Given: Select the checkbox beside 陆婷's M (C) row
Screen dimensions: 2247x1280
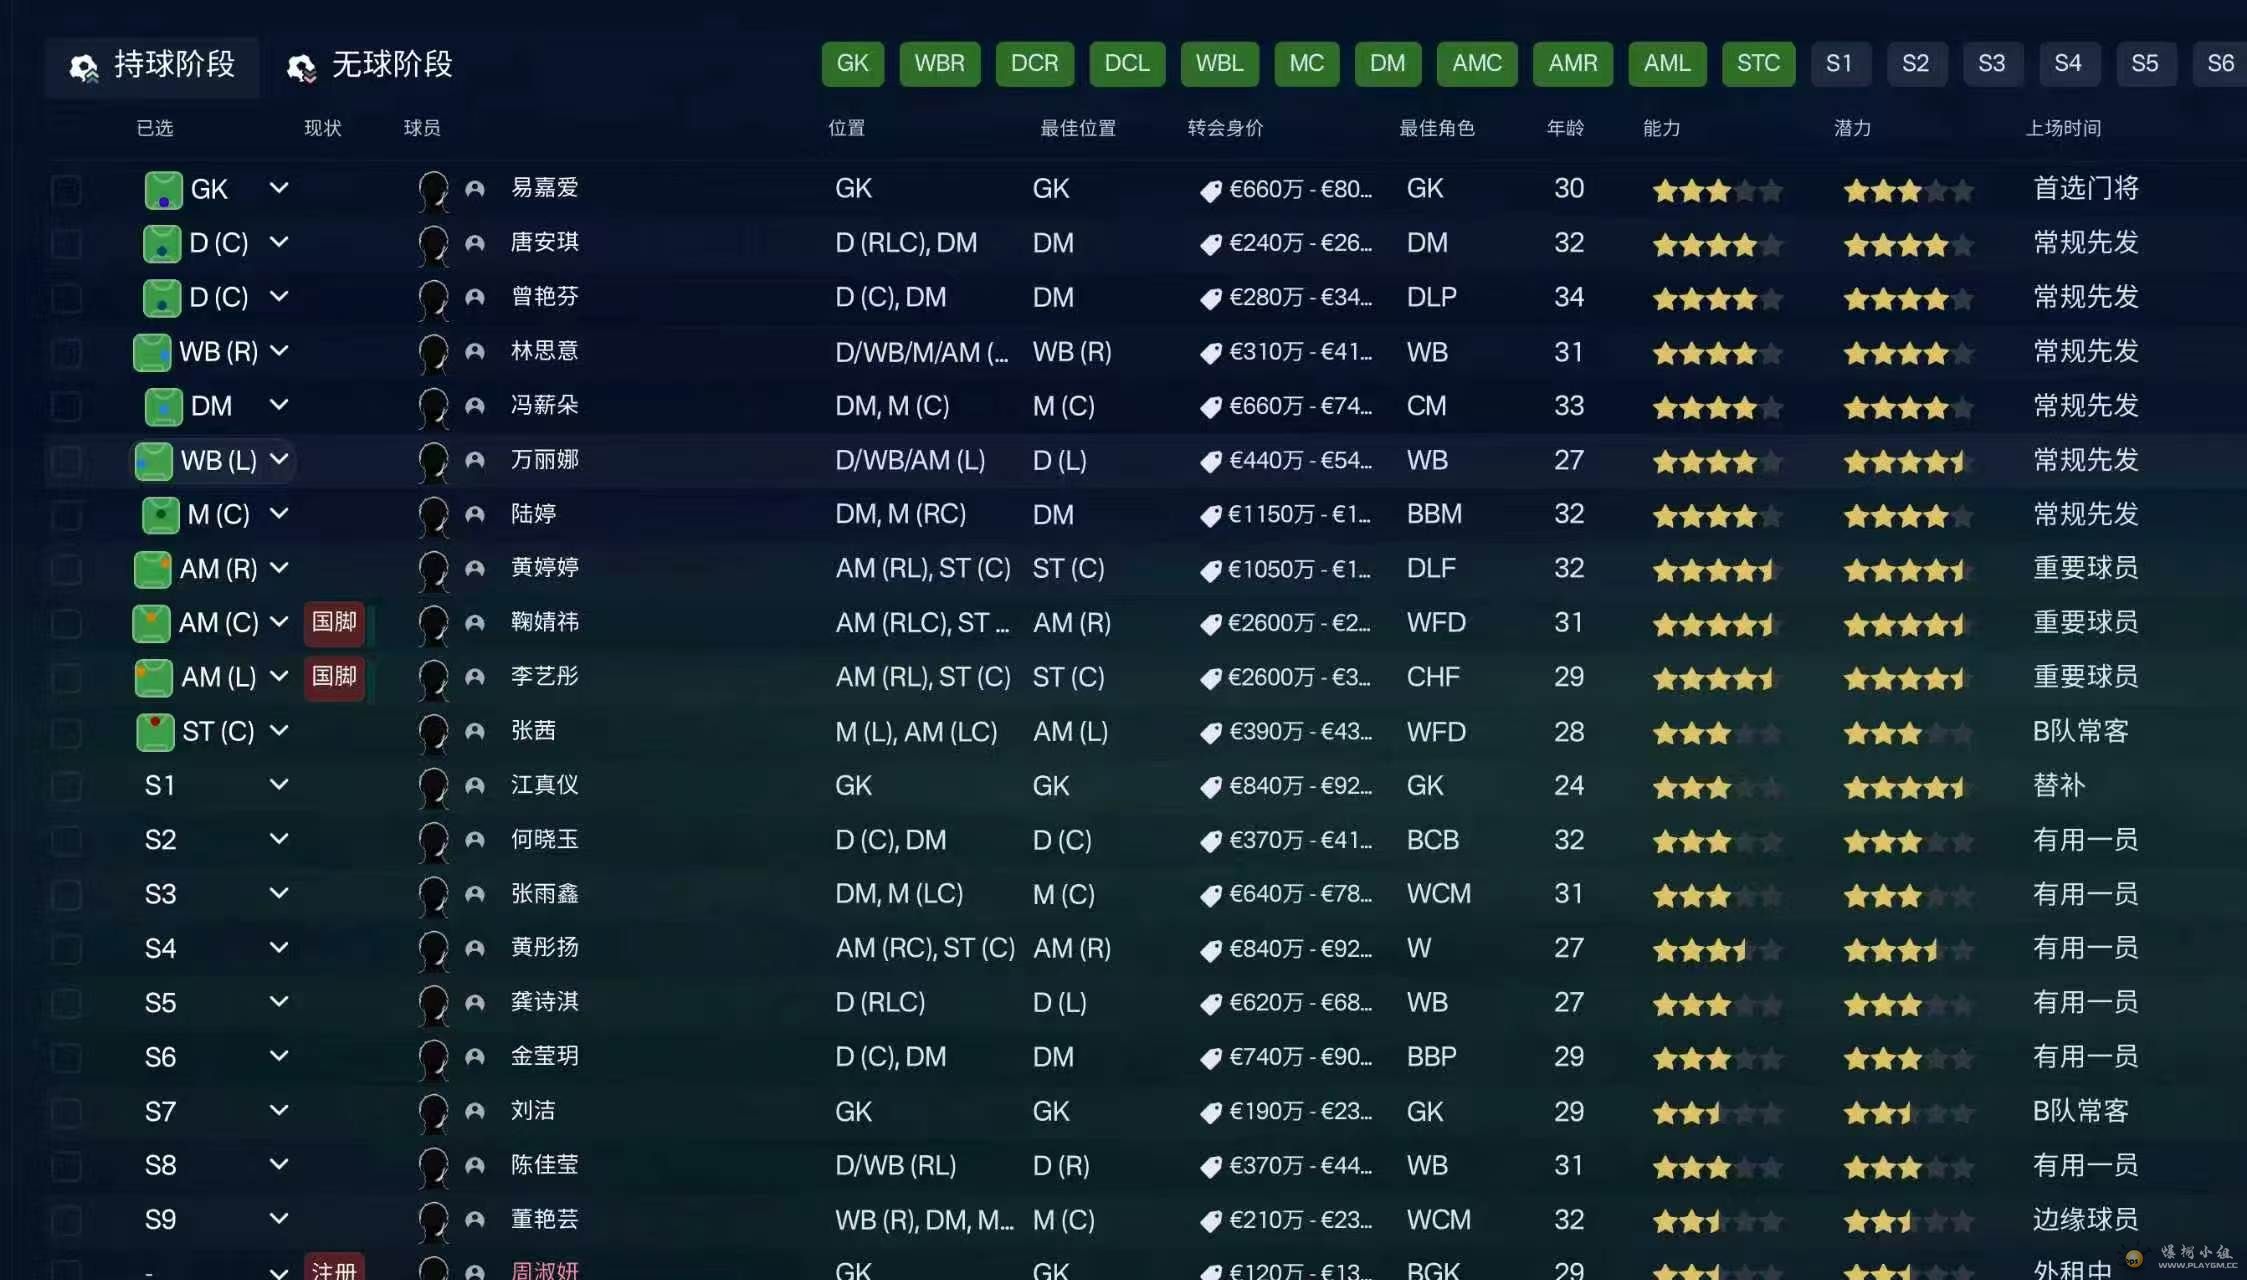Looking at the screenshot, I should [x=66, y=515].
